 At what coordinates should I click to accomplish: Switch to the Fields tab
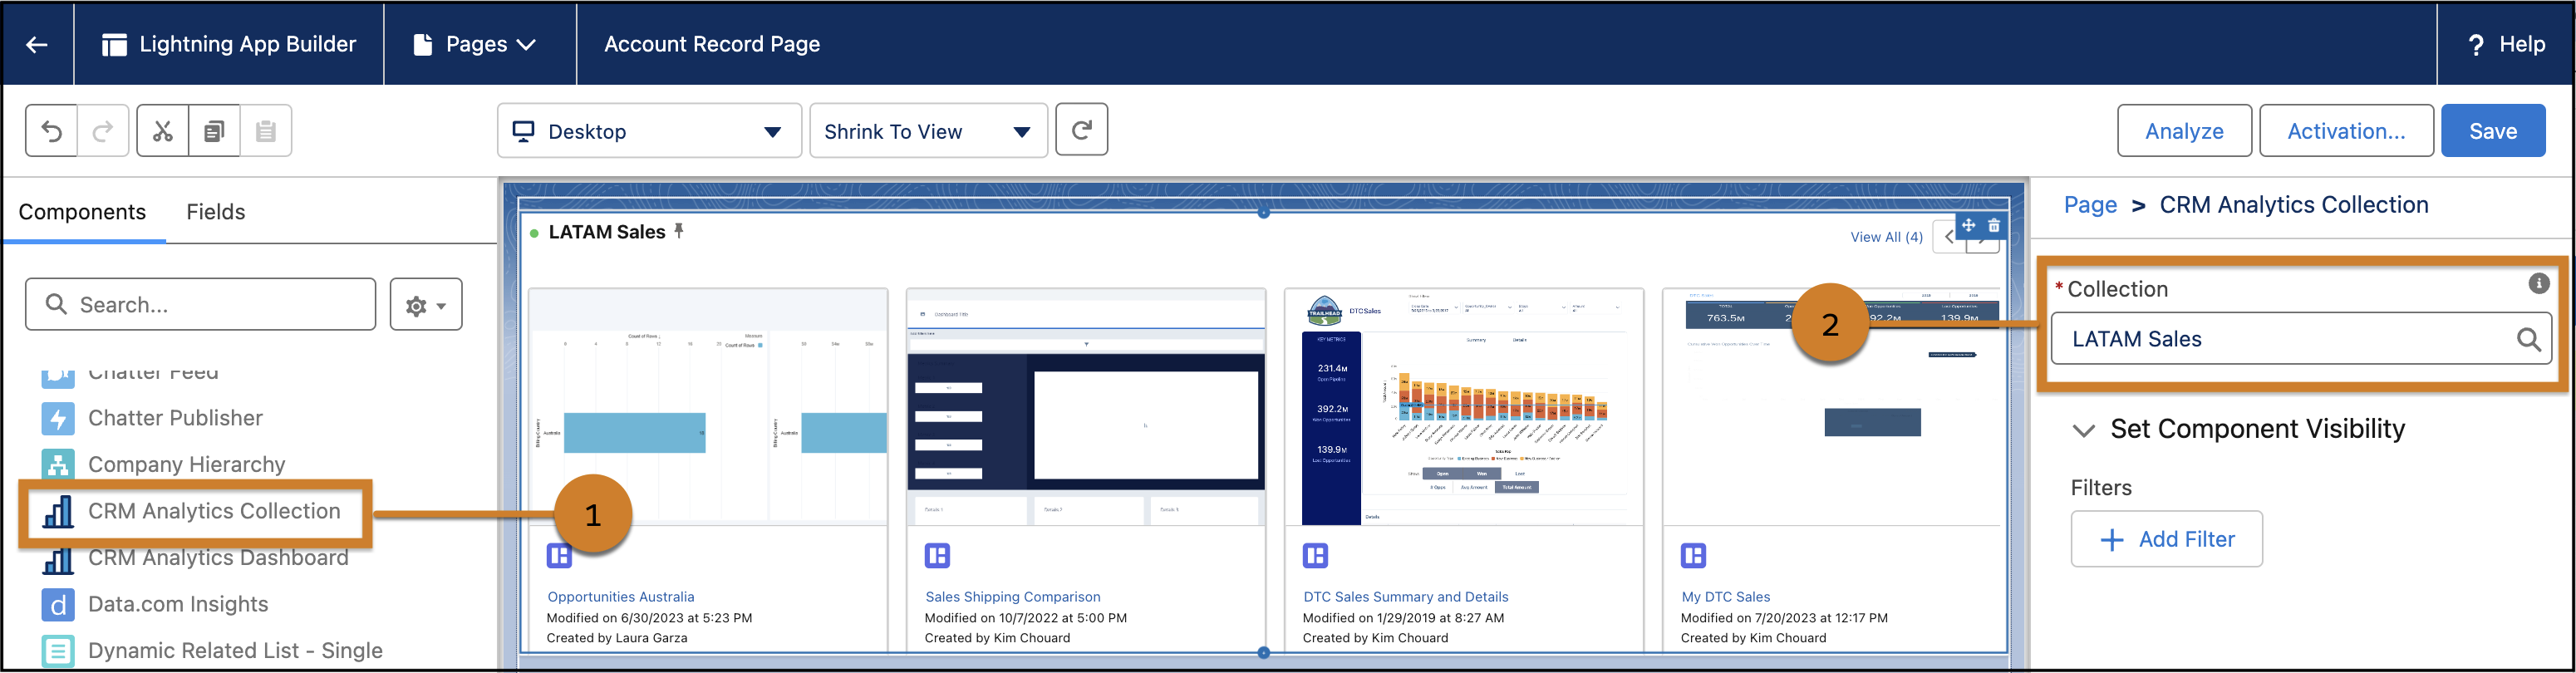pos(216,212)
